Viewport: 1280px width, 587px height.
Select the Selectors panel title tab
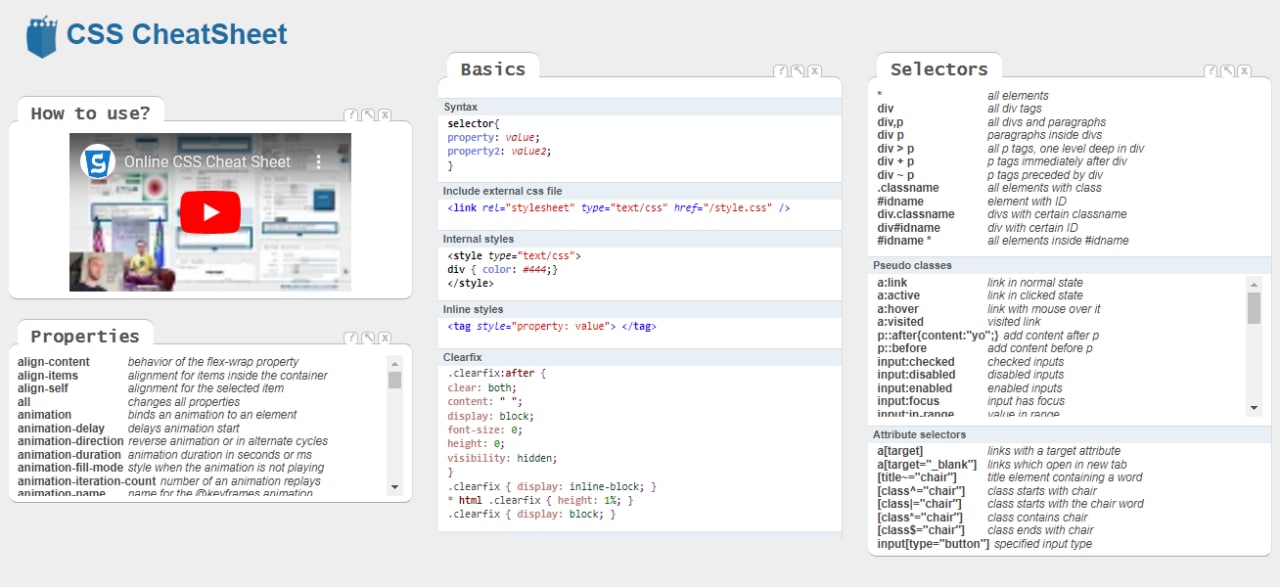tap(939, 69)
